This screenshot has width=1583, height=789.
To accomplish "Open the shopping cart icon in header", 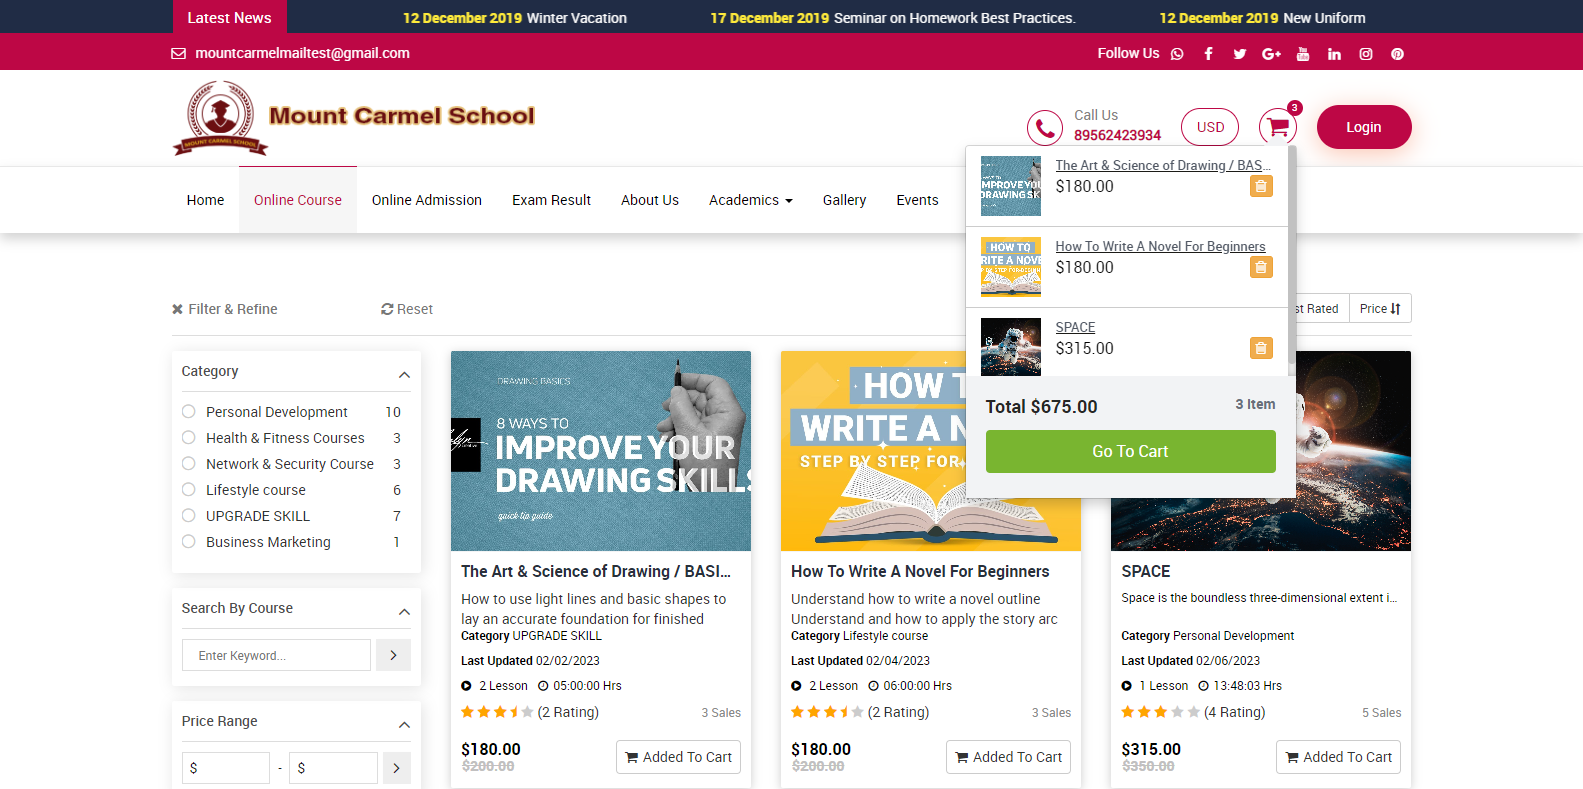I will tap(1277, 127).
